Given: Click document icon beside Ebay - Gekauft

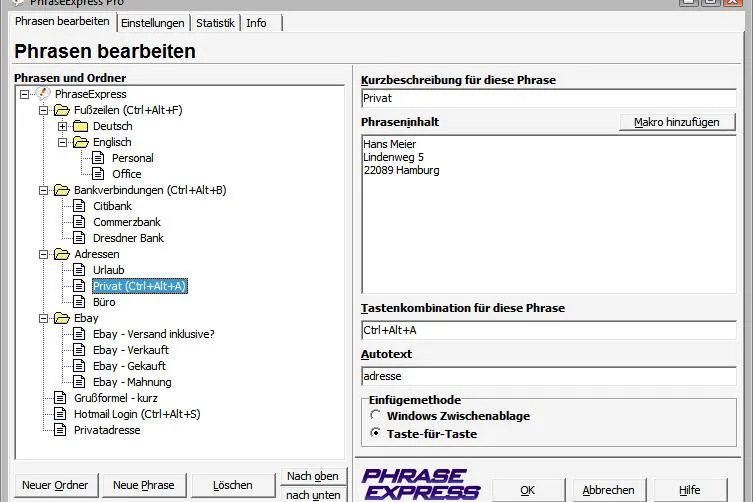Looking at the screenshot, I should coord(79,366).
